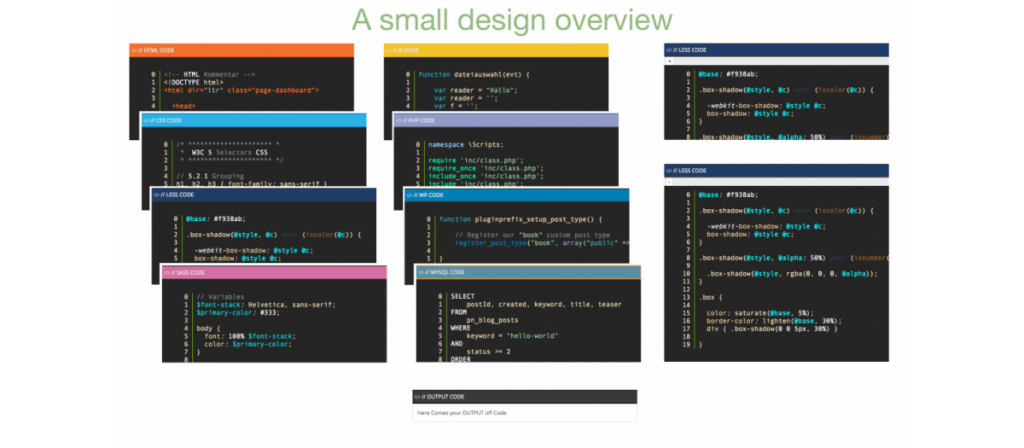
Task: Click 'function dateiauswahl(evt) {' in JS code
Action: pyautogui.click(x=474, y=74)
